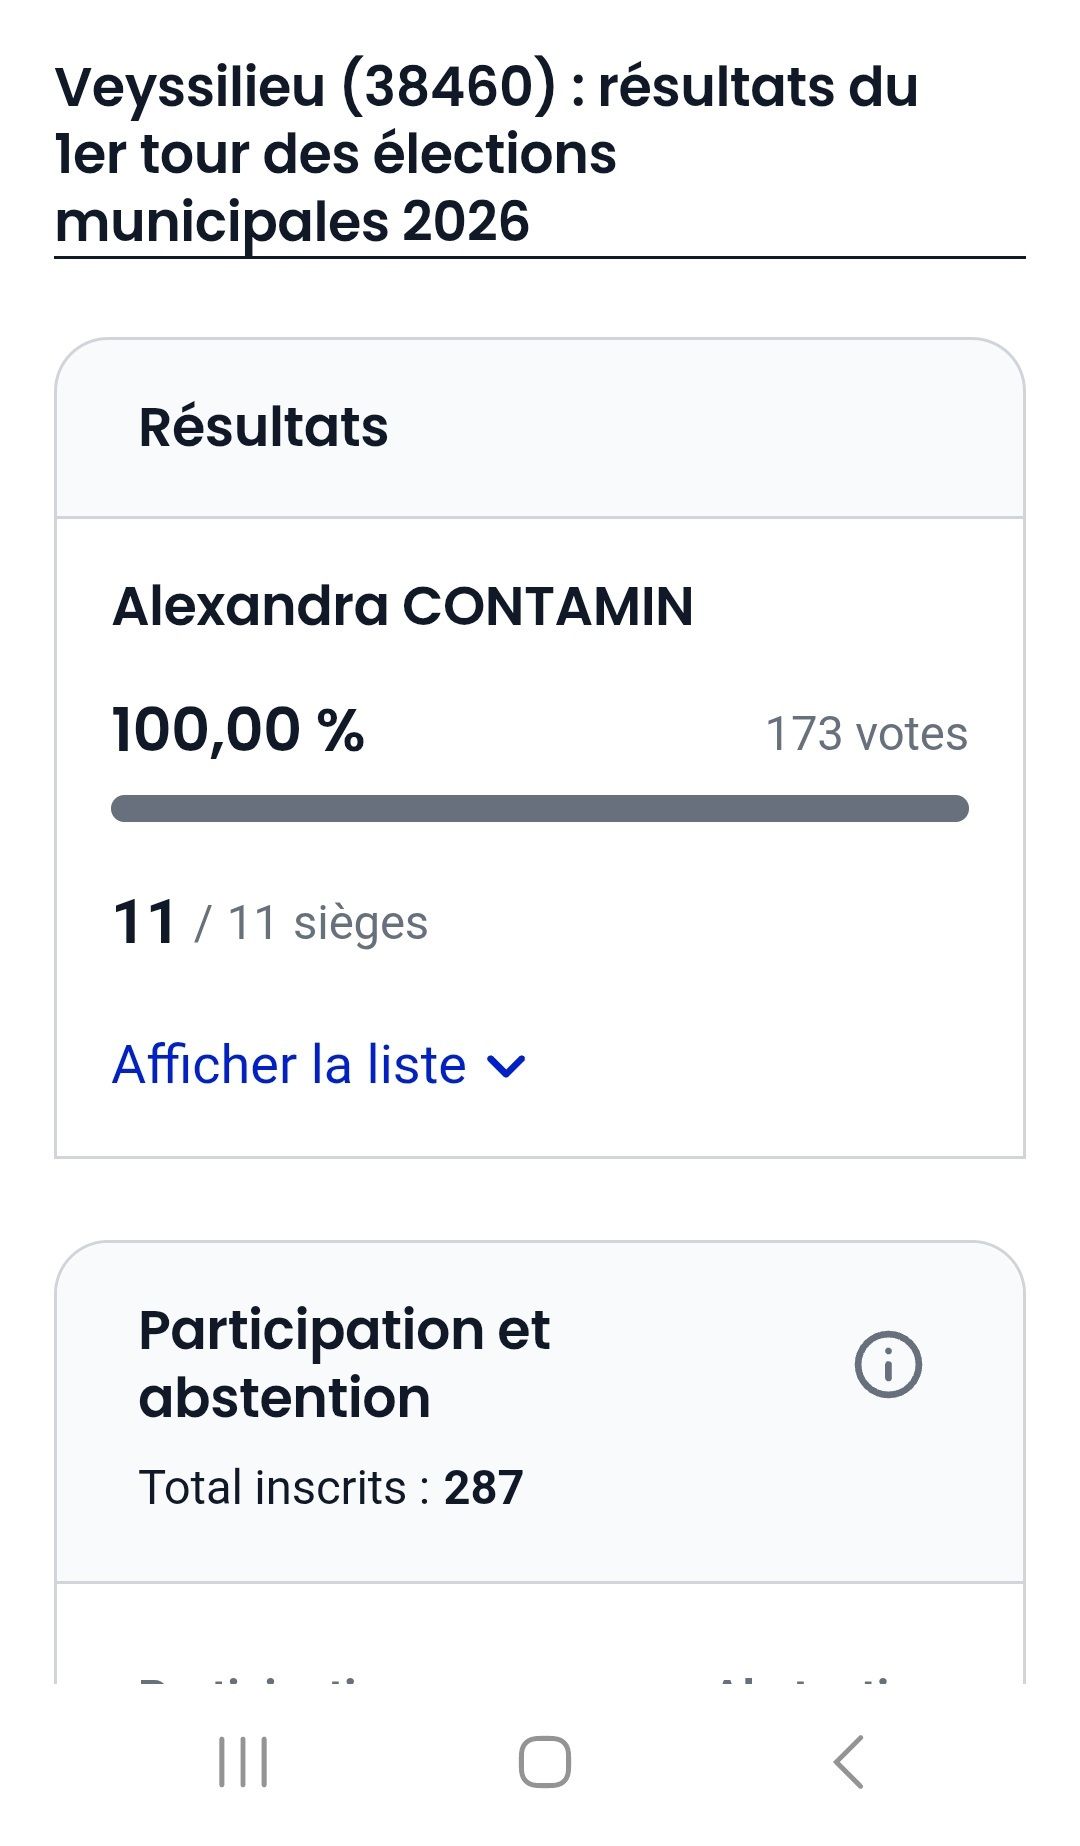1080x1846 pixels.
Task: Tap the Alexandra CONTAMIN candidate name
Action: point(402,606)
